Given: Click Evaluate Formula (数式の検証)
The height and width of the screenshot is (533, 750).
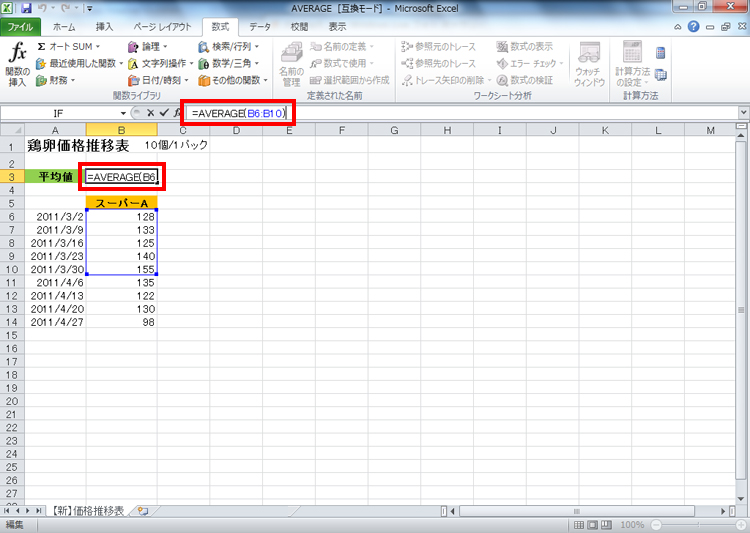Looking at the screenshot, I should click(525, 80).
